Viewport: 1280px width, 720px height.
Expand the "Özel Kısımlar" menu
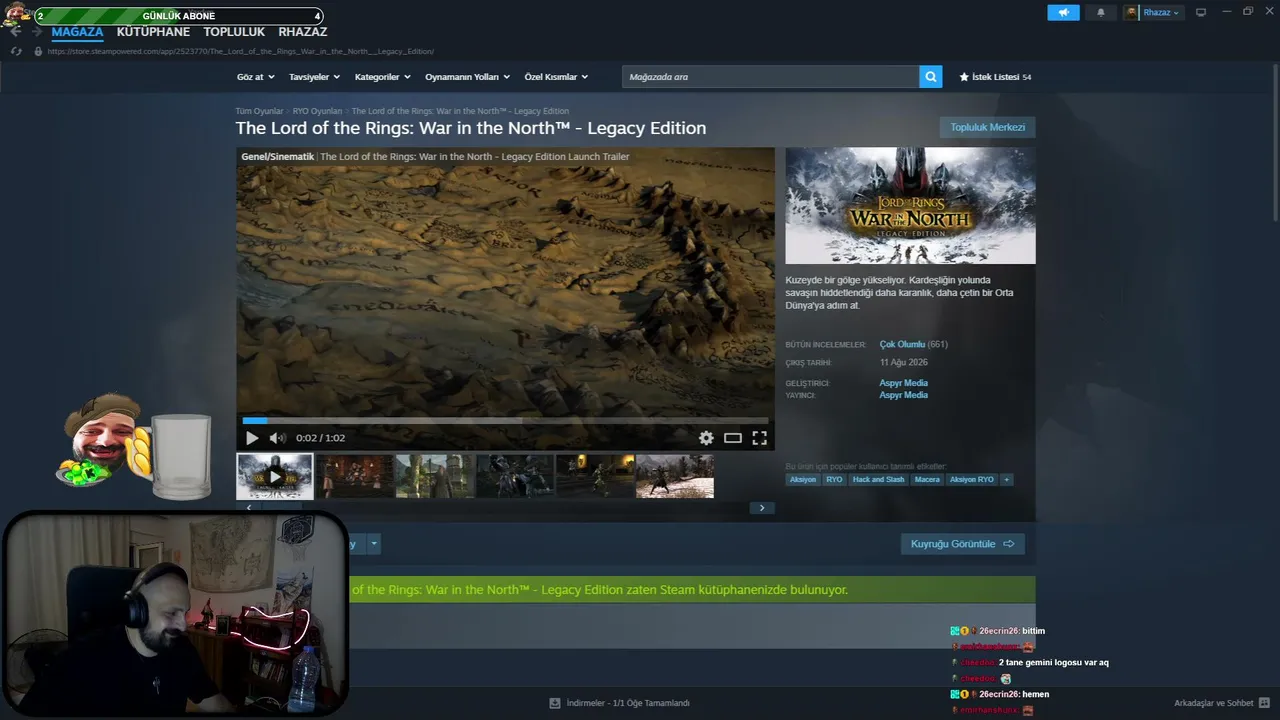(x=556, y=77)
